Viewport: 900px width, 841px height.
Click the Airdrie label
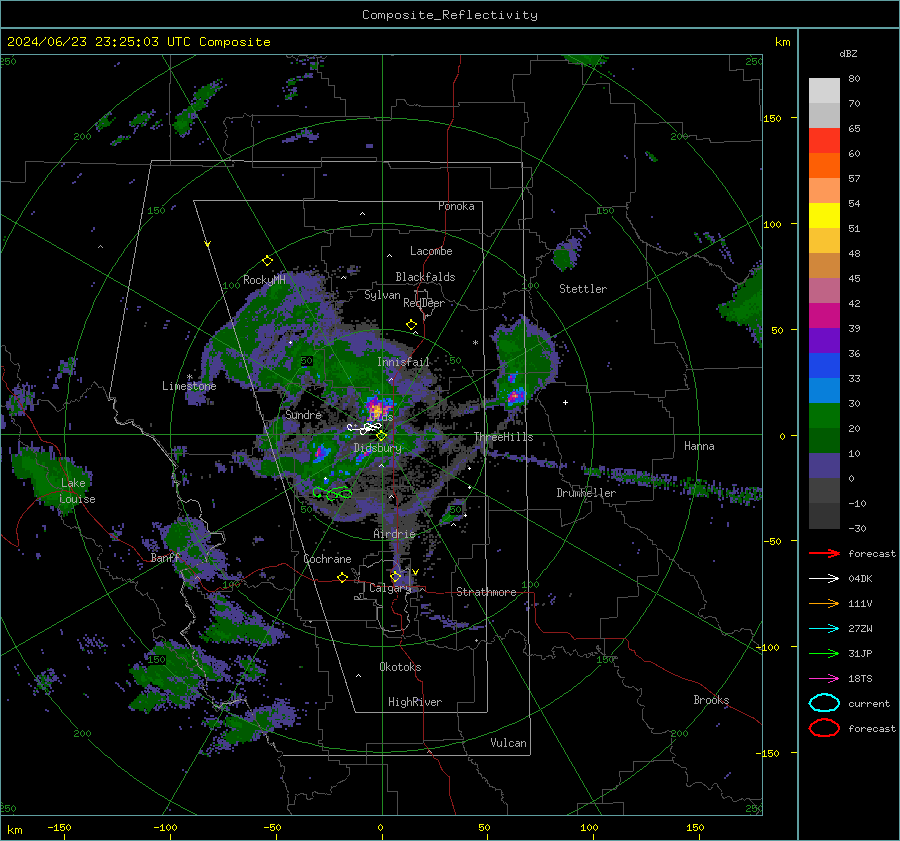click(394, 534)
